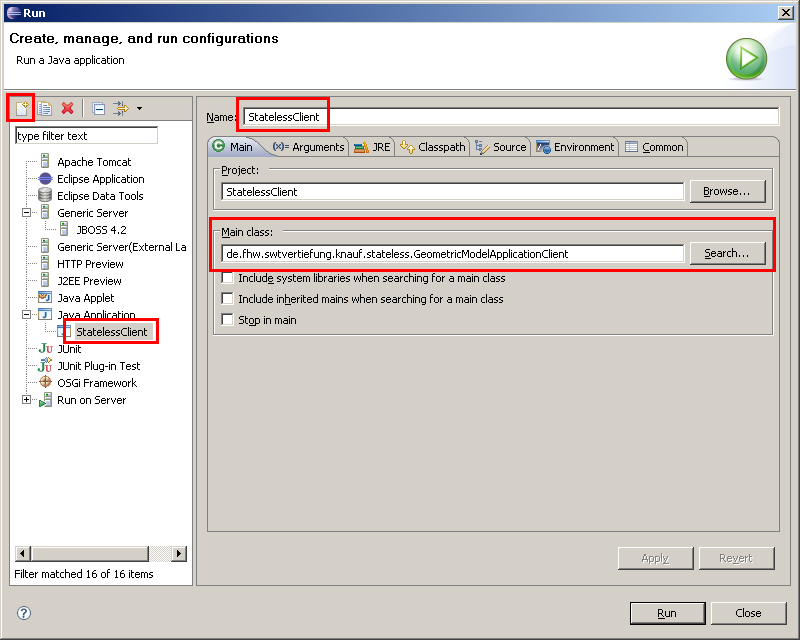Click the OSGi Framework icon

tap(45, 382)
